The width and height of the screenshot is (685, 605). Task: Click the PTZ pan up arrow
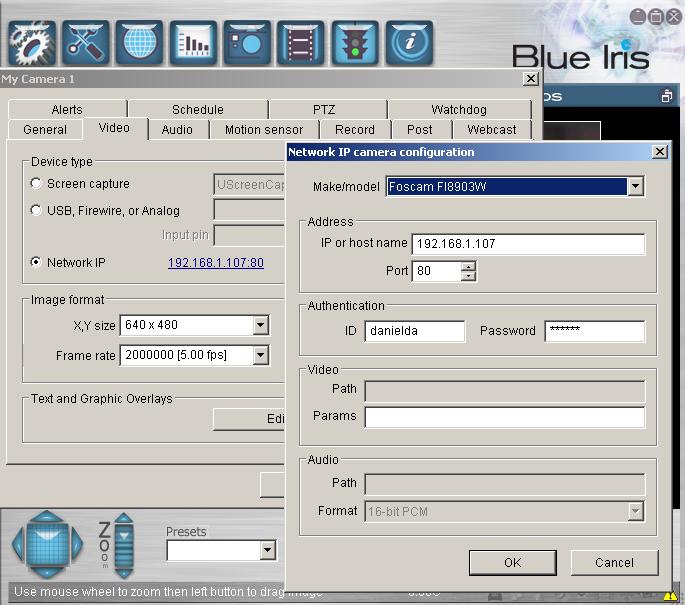[47, 516]
